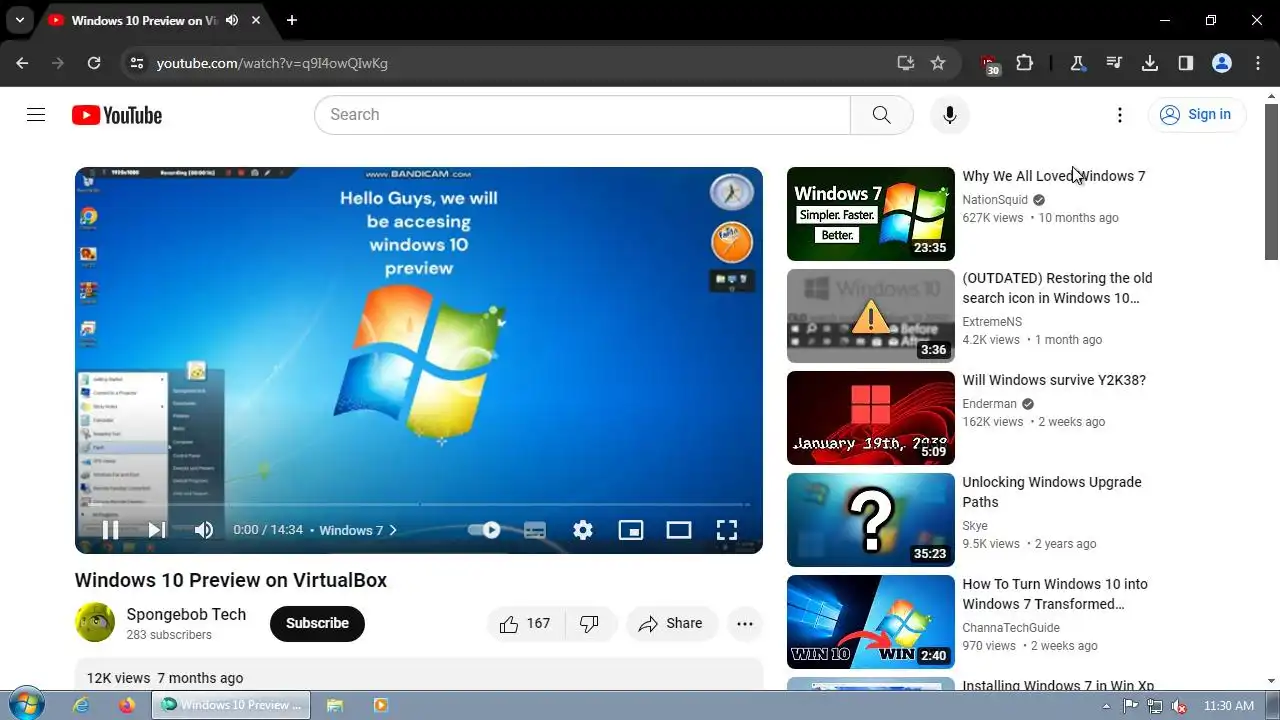Click the search magnifier button

881,115
